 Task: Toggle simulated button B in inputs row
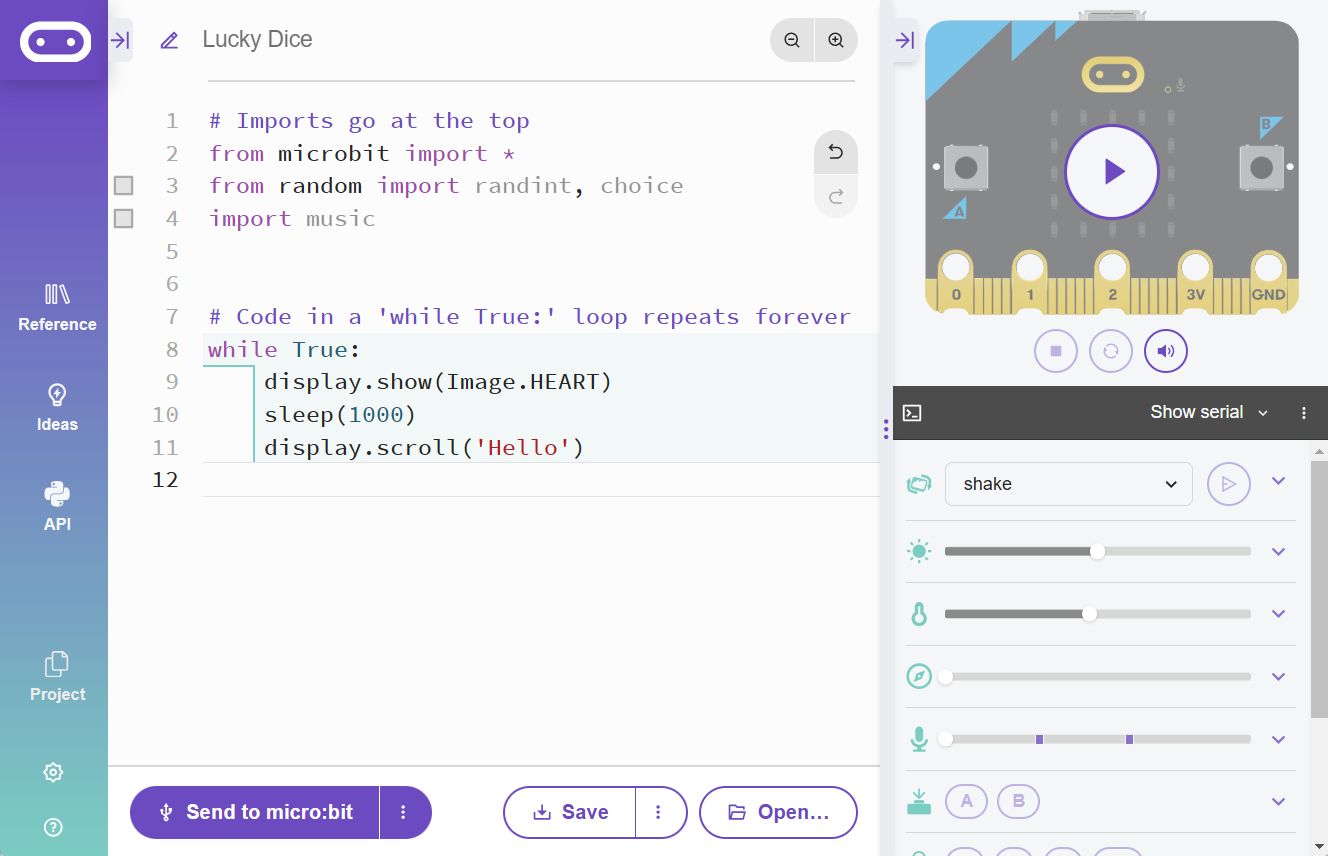[x=1018, y=801]
